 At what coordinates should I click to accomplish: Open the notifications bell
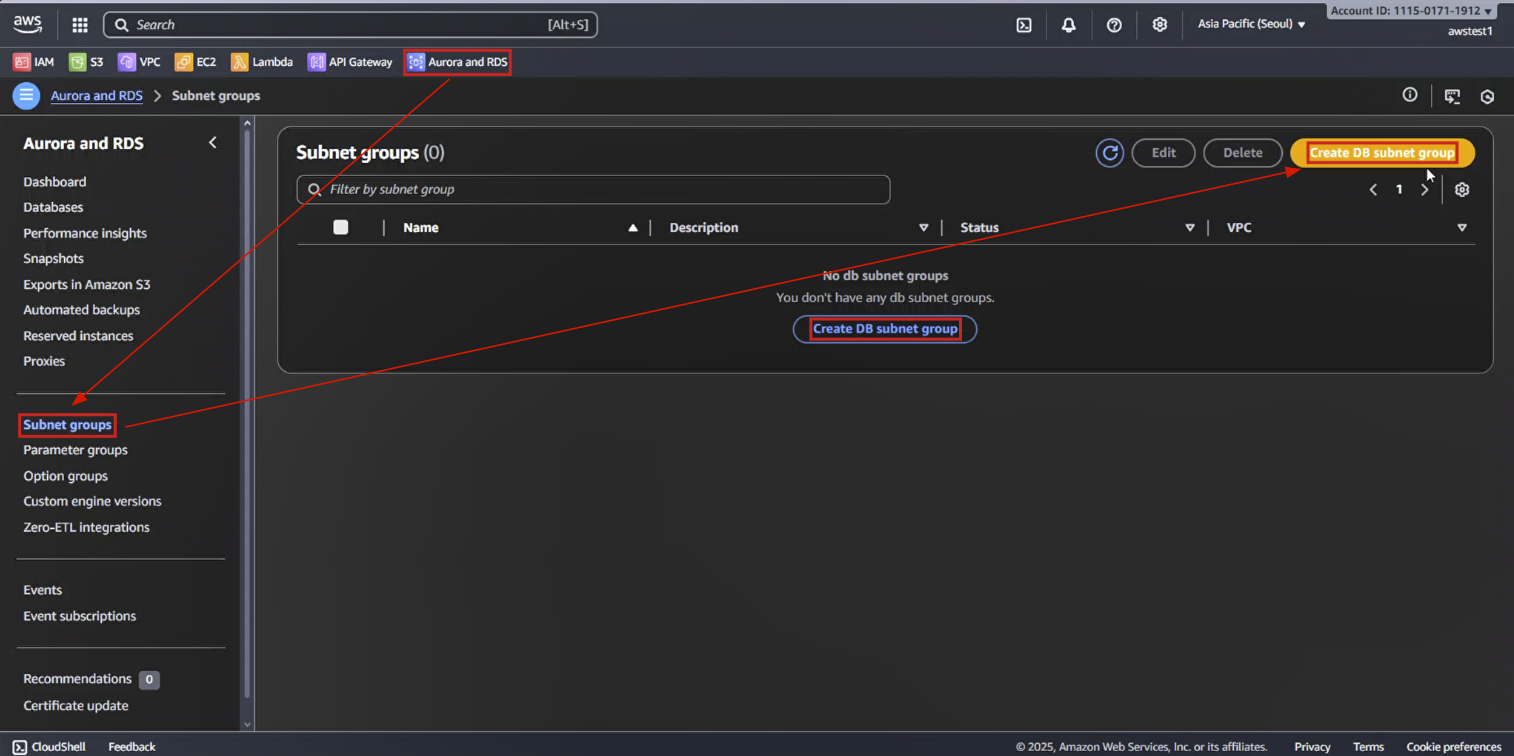pyautogui.click(x=1069, y=25)
